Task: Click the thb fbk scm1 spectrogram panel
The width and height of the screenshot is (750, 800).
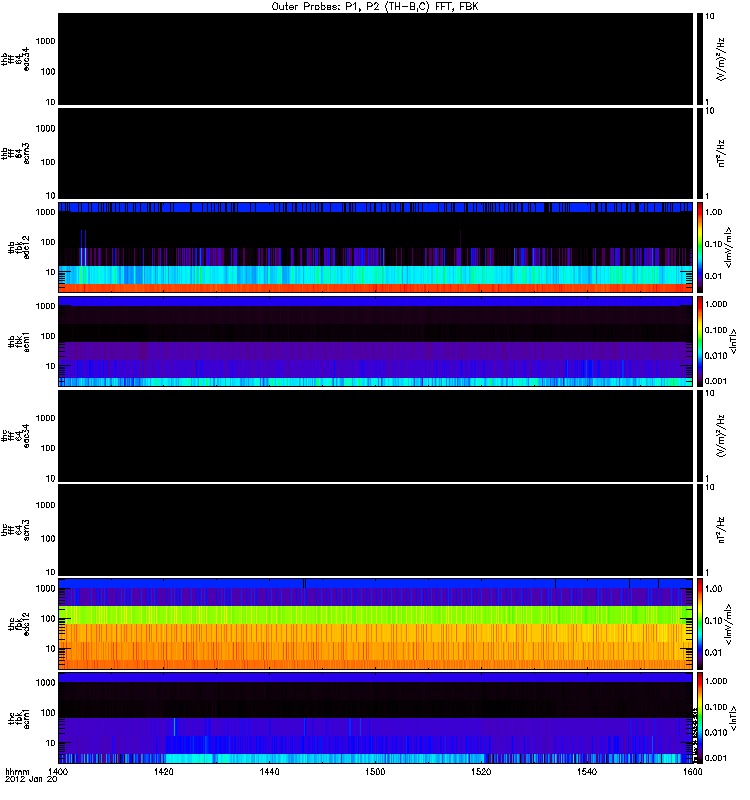Action: 376,341
